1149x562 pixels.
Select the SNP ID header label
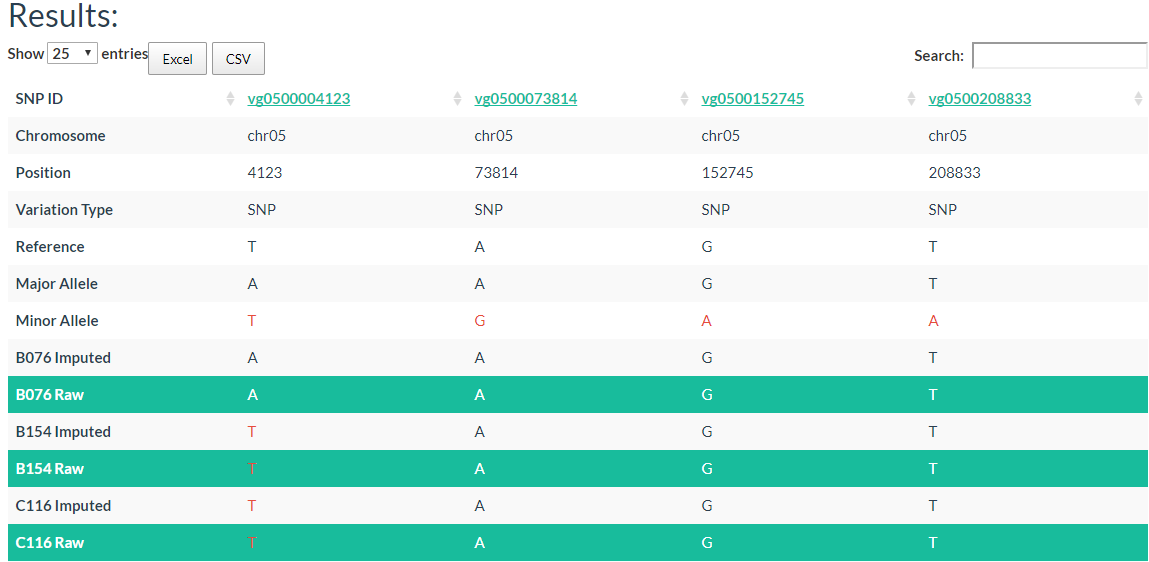[x=39, y=99]
